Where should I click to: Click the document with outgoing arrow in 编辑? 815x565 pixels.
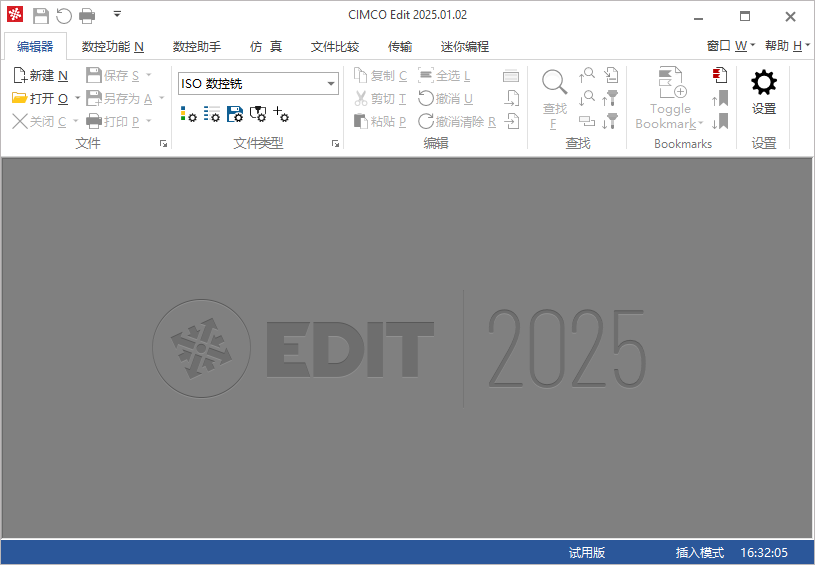(x=512, y=98)
